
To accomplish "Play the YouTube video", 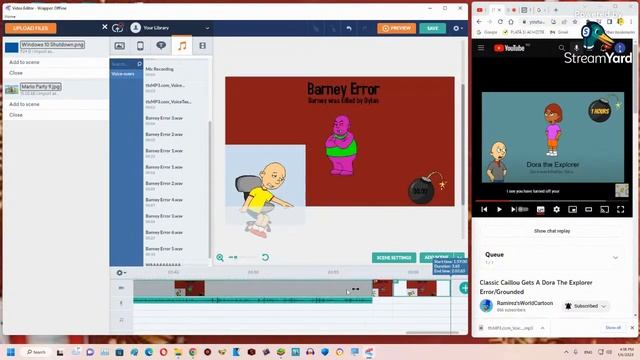I will (499, 209).
